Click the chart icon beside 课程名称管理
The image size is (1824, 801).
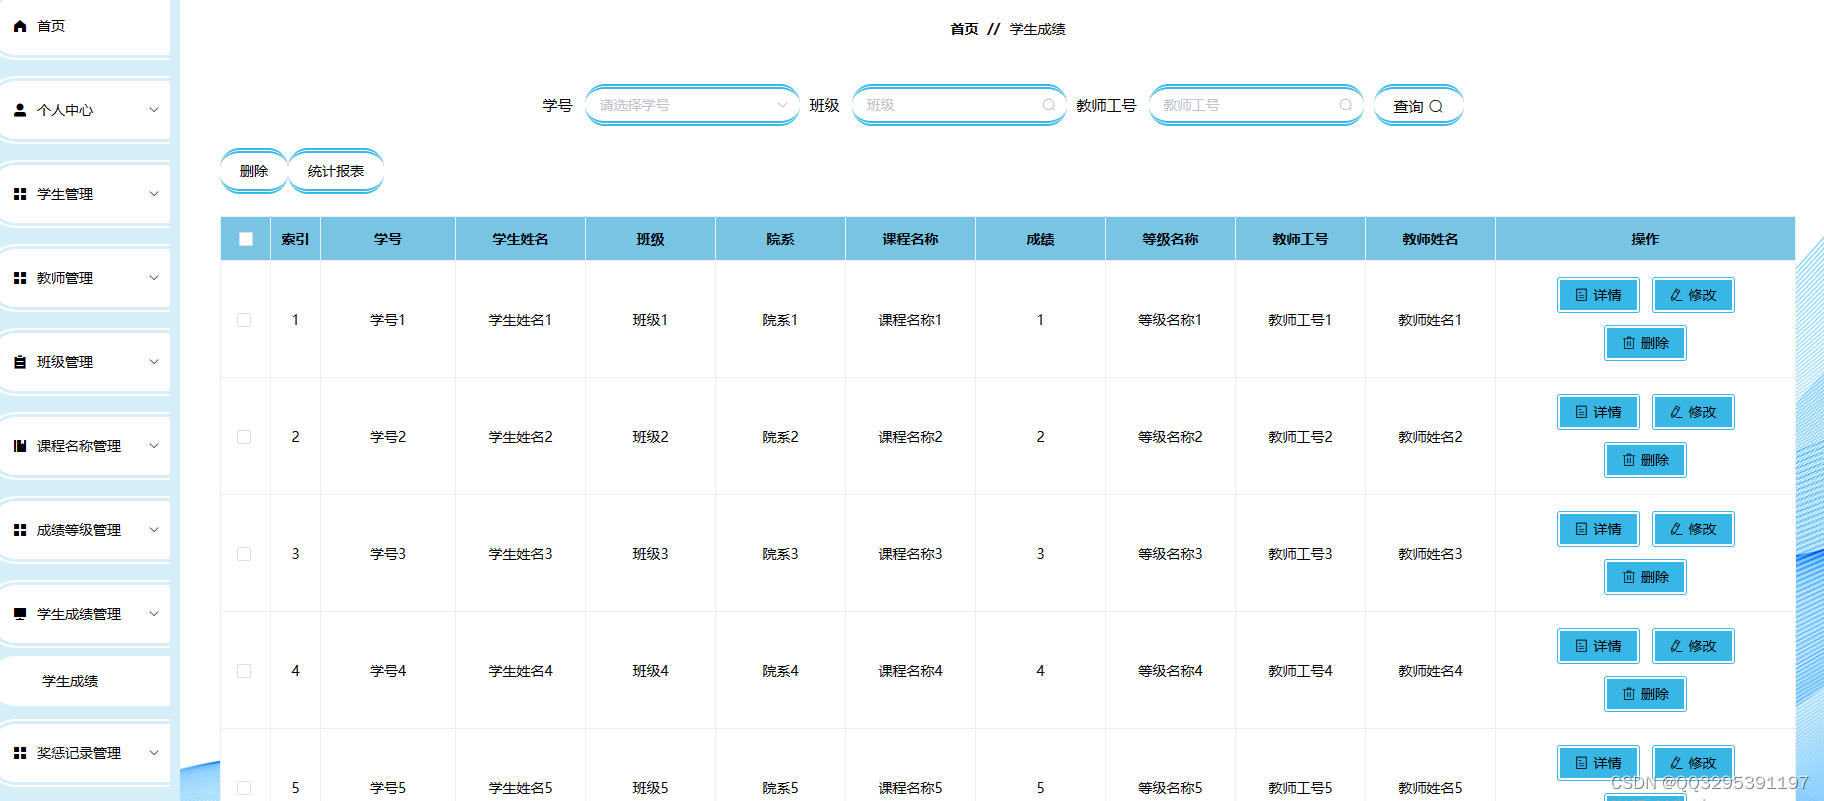coord(20,446)
